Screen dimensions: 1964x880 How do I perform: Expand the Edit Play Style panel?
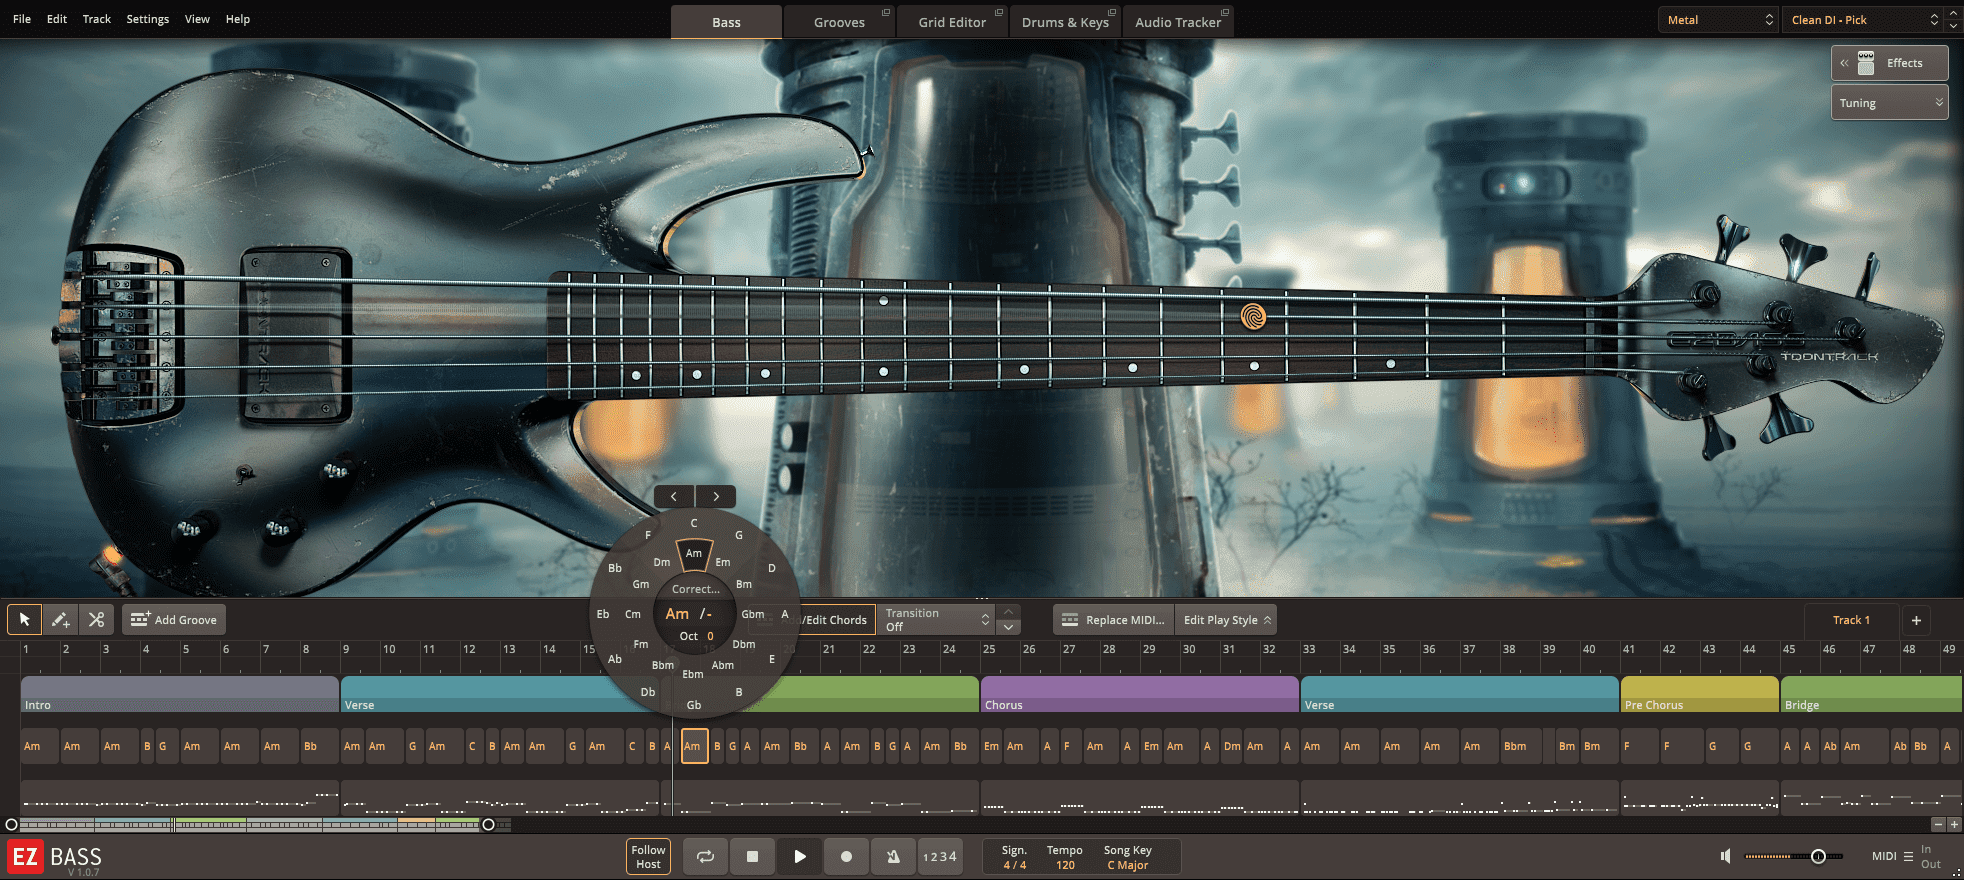[x=1227, y=620]
